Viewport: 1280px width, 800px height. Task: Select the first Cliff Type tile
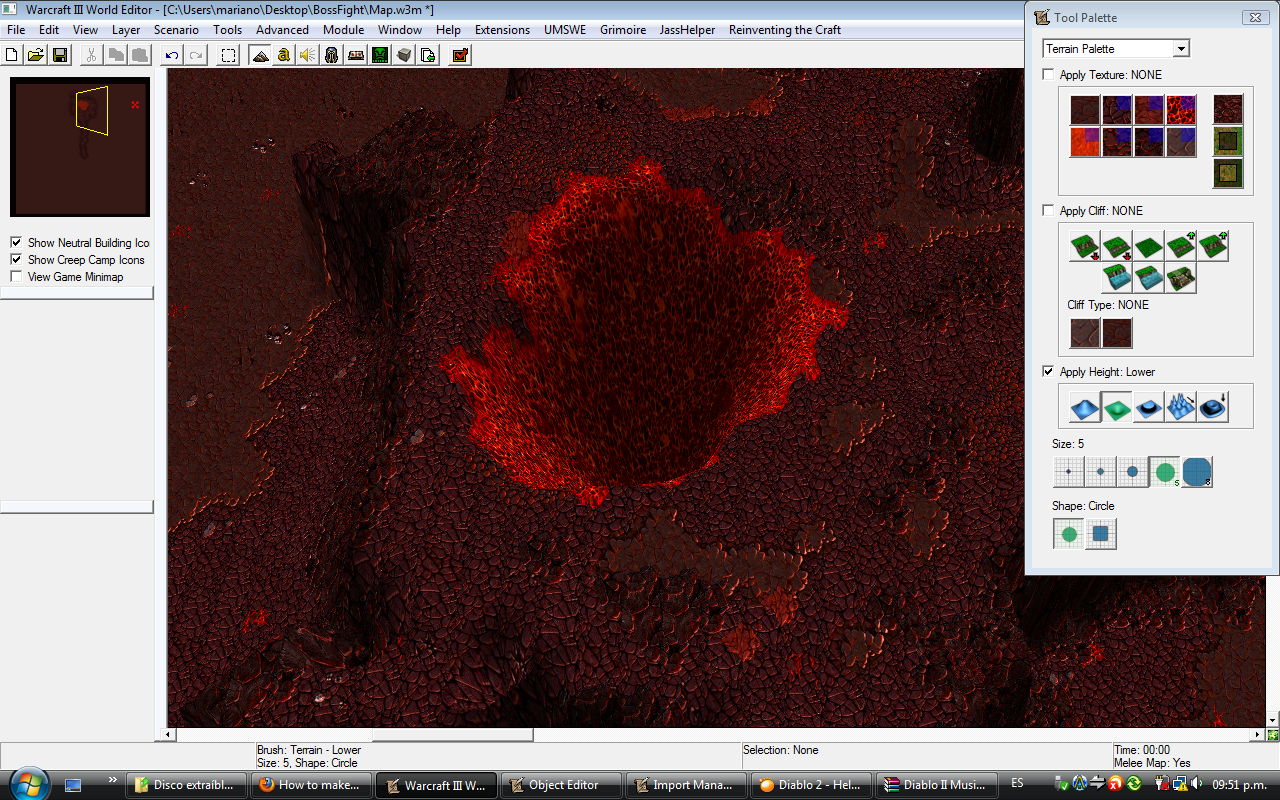click(1084, 333)
